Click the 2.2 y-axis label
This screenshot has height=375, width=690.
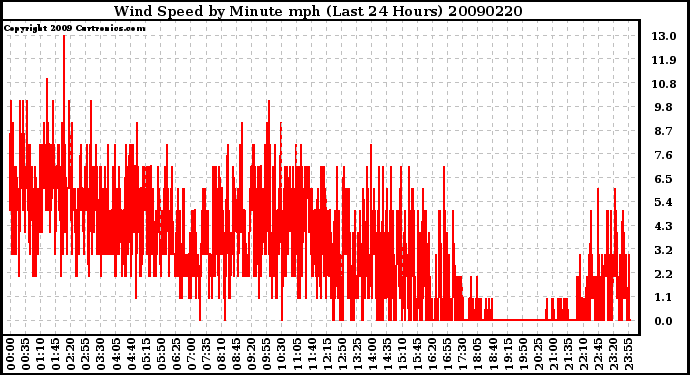[664, 274]
